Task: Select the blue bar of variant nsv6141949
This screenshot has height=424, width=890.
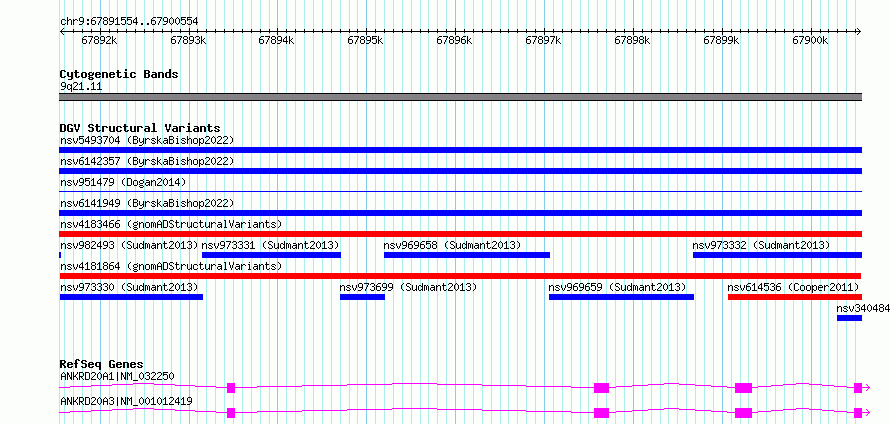Action: (460, 213)
